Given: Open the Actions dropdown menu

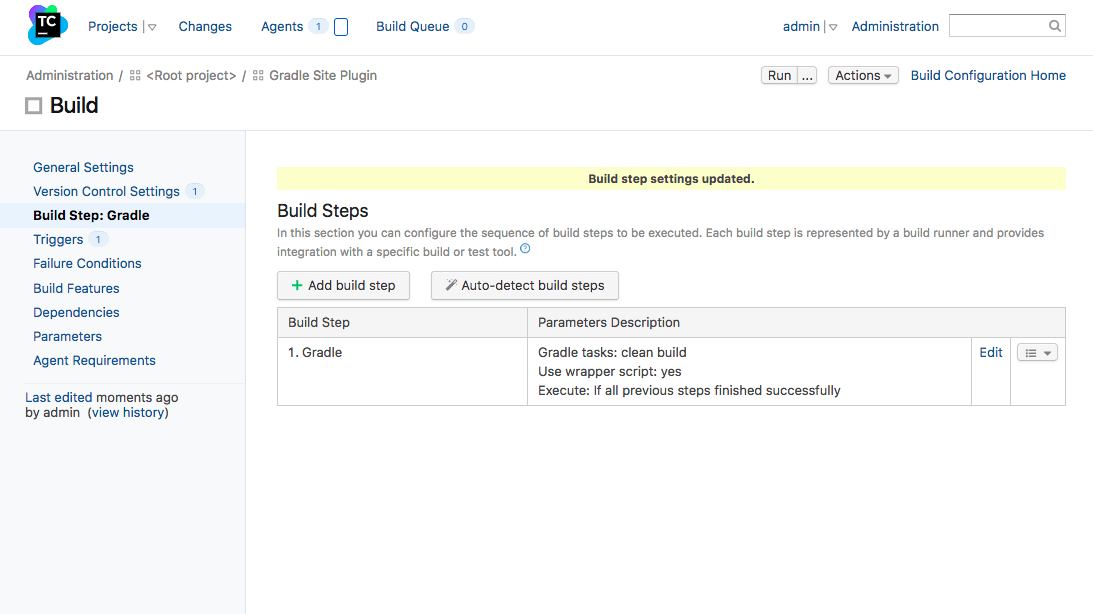Looking at the screenshot, I should point(863,76).
